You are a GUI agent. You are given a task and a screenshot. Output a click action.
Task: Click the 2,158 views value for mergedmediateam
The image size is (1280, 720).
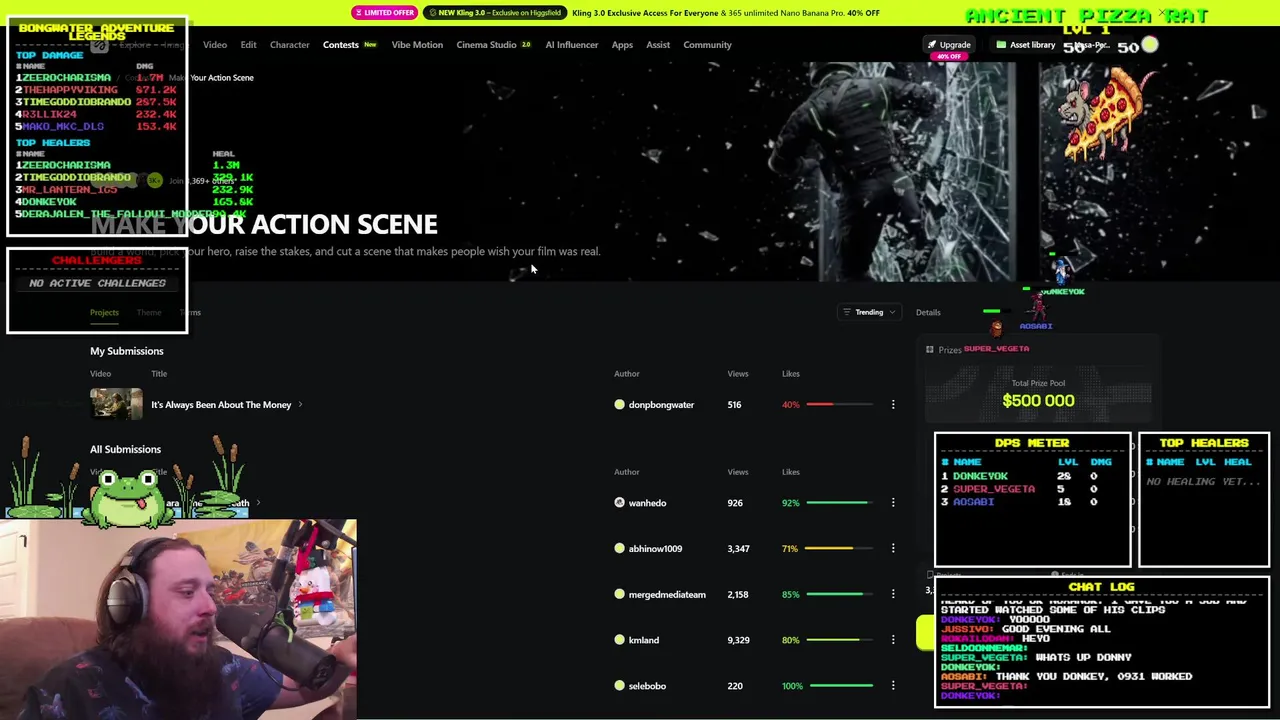click(x=738, y=595)
